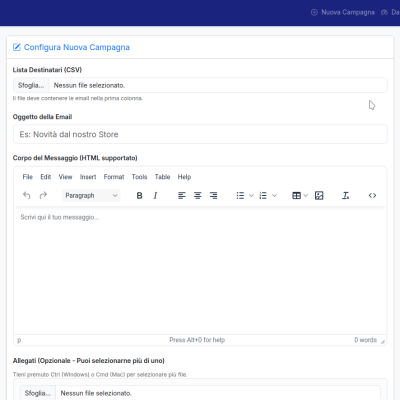The width and height of the screenshot is (400, 400).
Task: Click 'Press Alt+0 for help' text
Action: [197, 340]
